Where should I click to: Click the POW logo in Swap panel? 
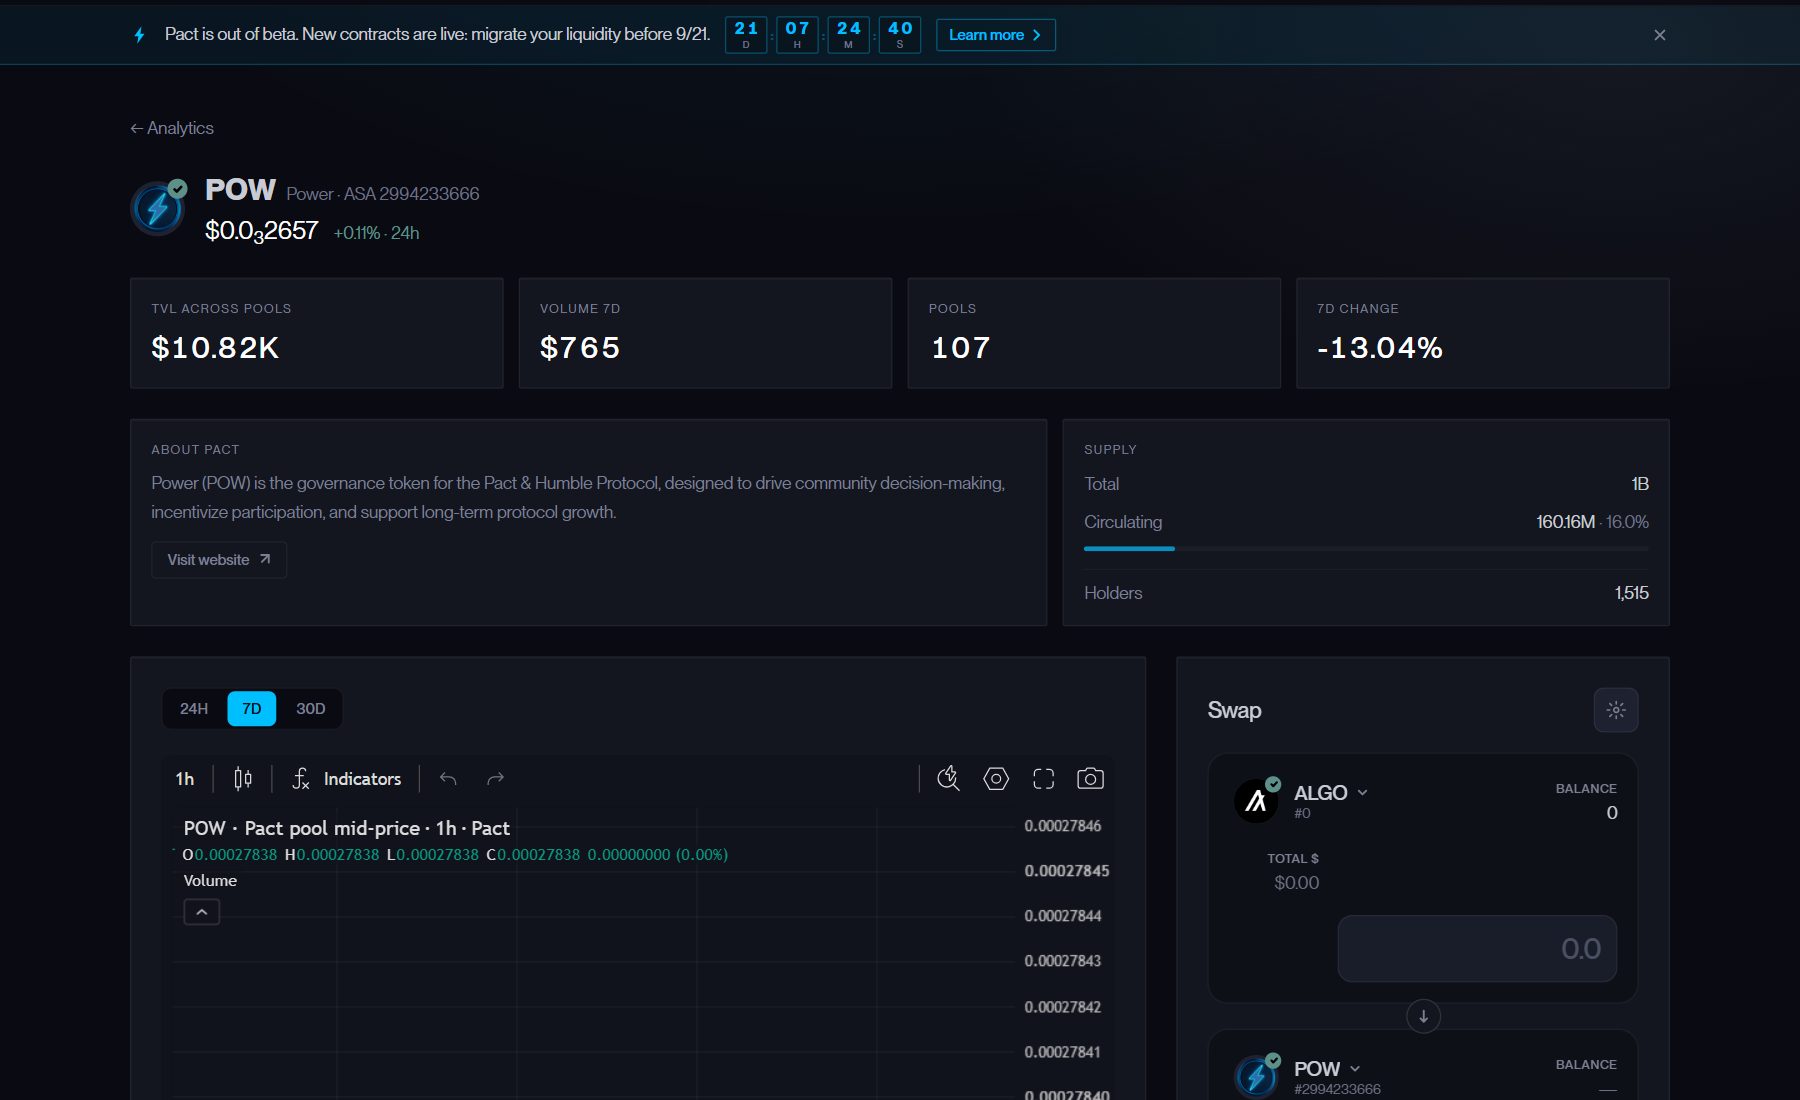1257,1076
